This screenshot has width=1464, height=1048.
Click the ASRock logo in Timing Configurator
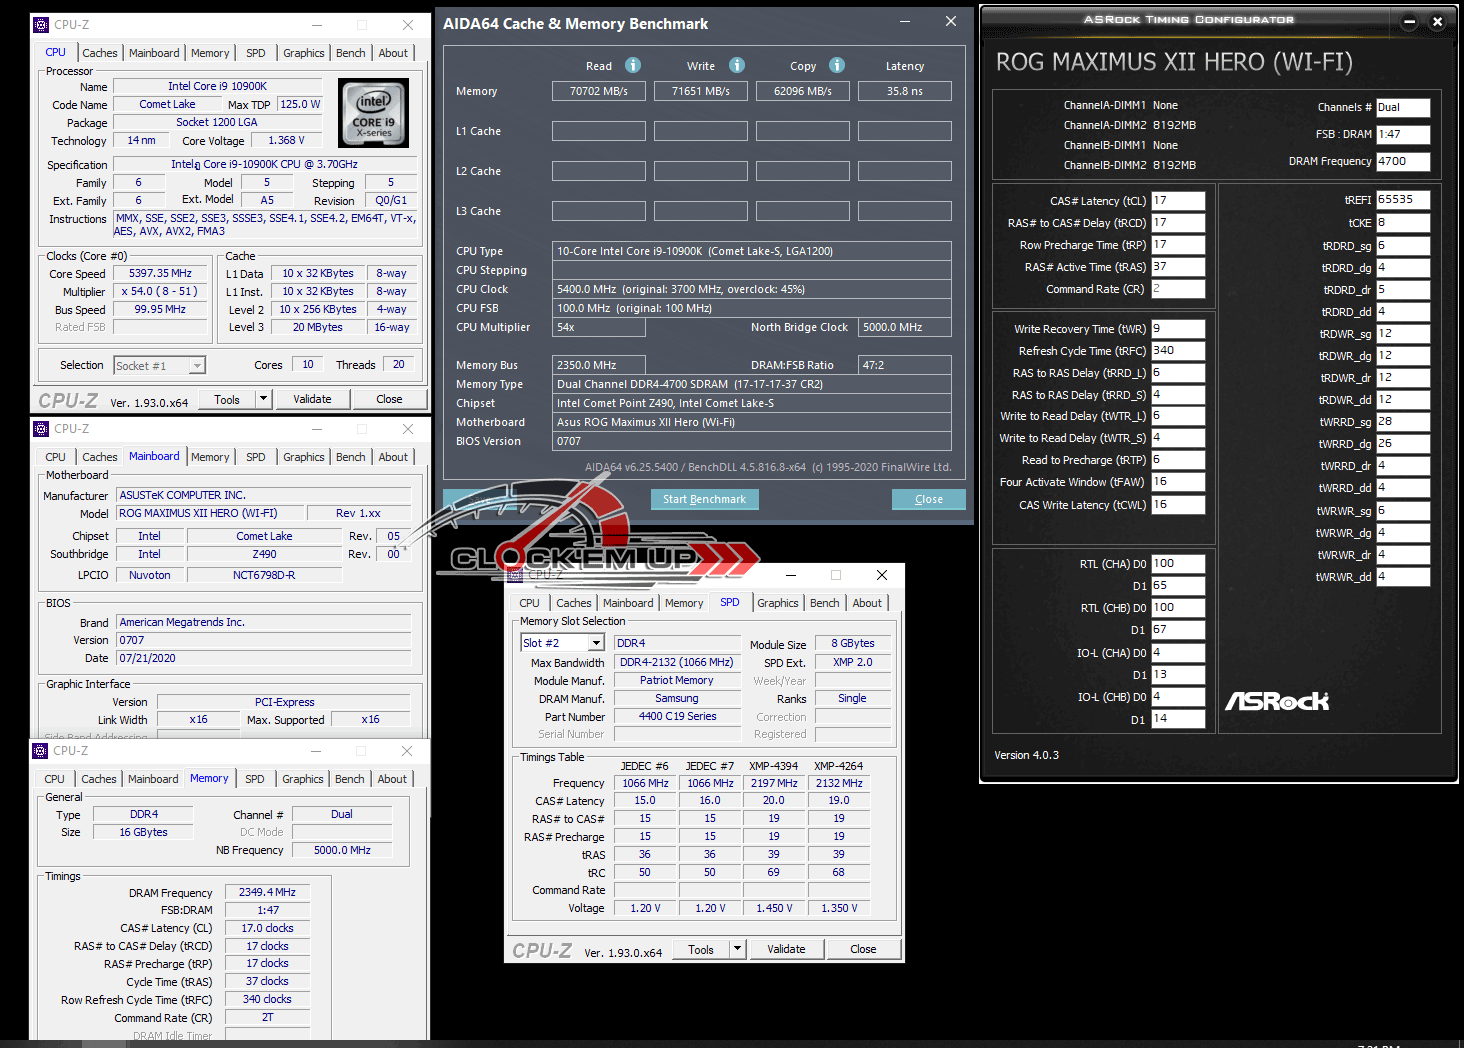click(1277, 701)
